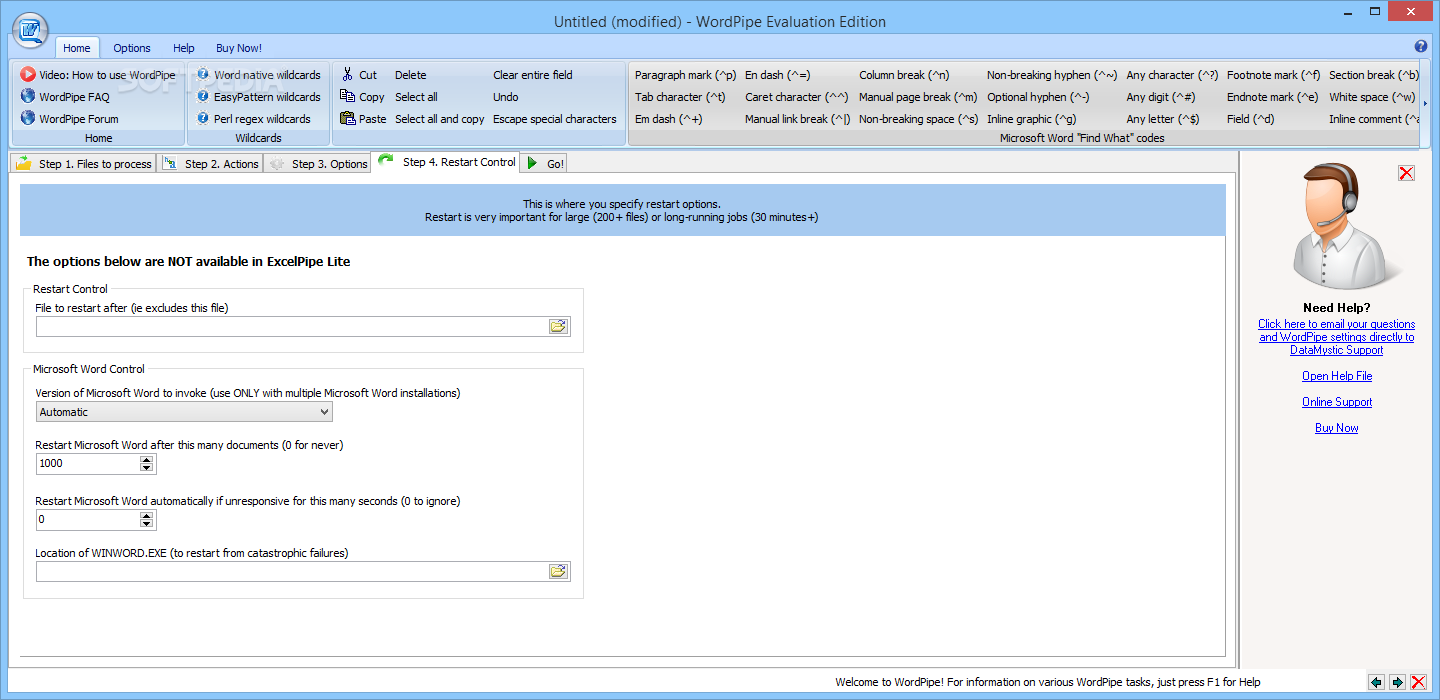The width and height of the screenshot is (1440, 700).
Task: Click Escape special characters
Action: pyautogui.click(x=554, y=119)
